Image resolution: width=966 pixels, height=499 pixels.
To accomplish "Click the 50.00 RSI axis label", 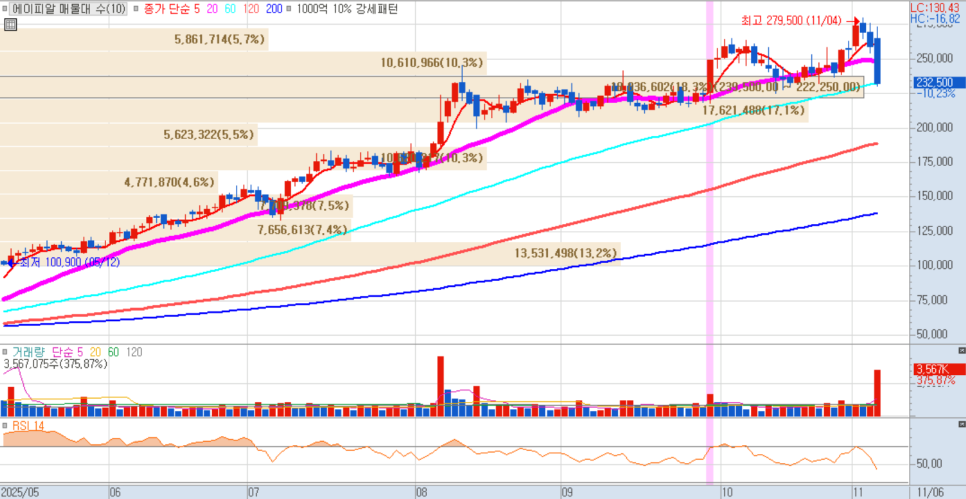I will click(x=930, y=463).
